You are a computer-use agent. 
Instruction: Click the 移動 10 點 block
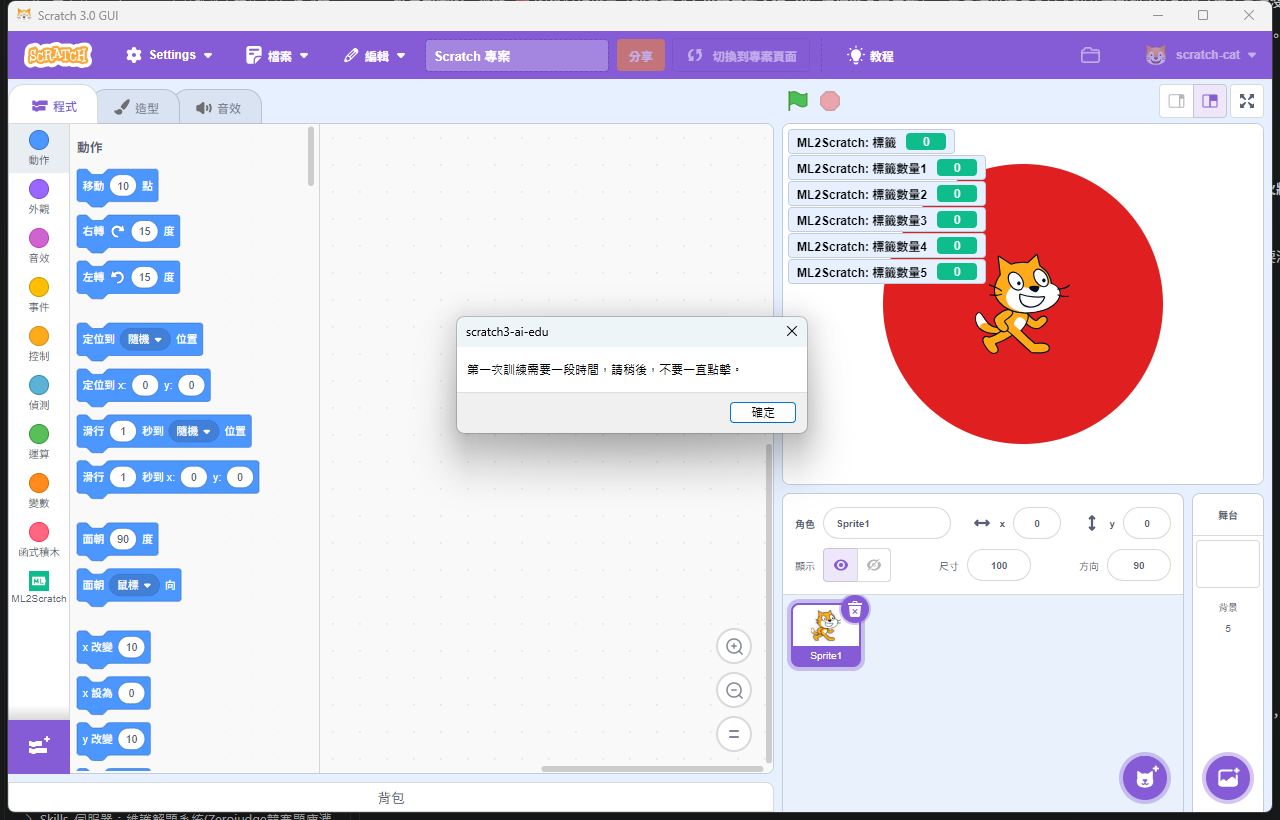(117, 186)
